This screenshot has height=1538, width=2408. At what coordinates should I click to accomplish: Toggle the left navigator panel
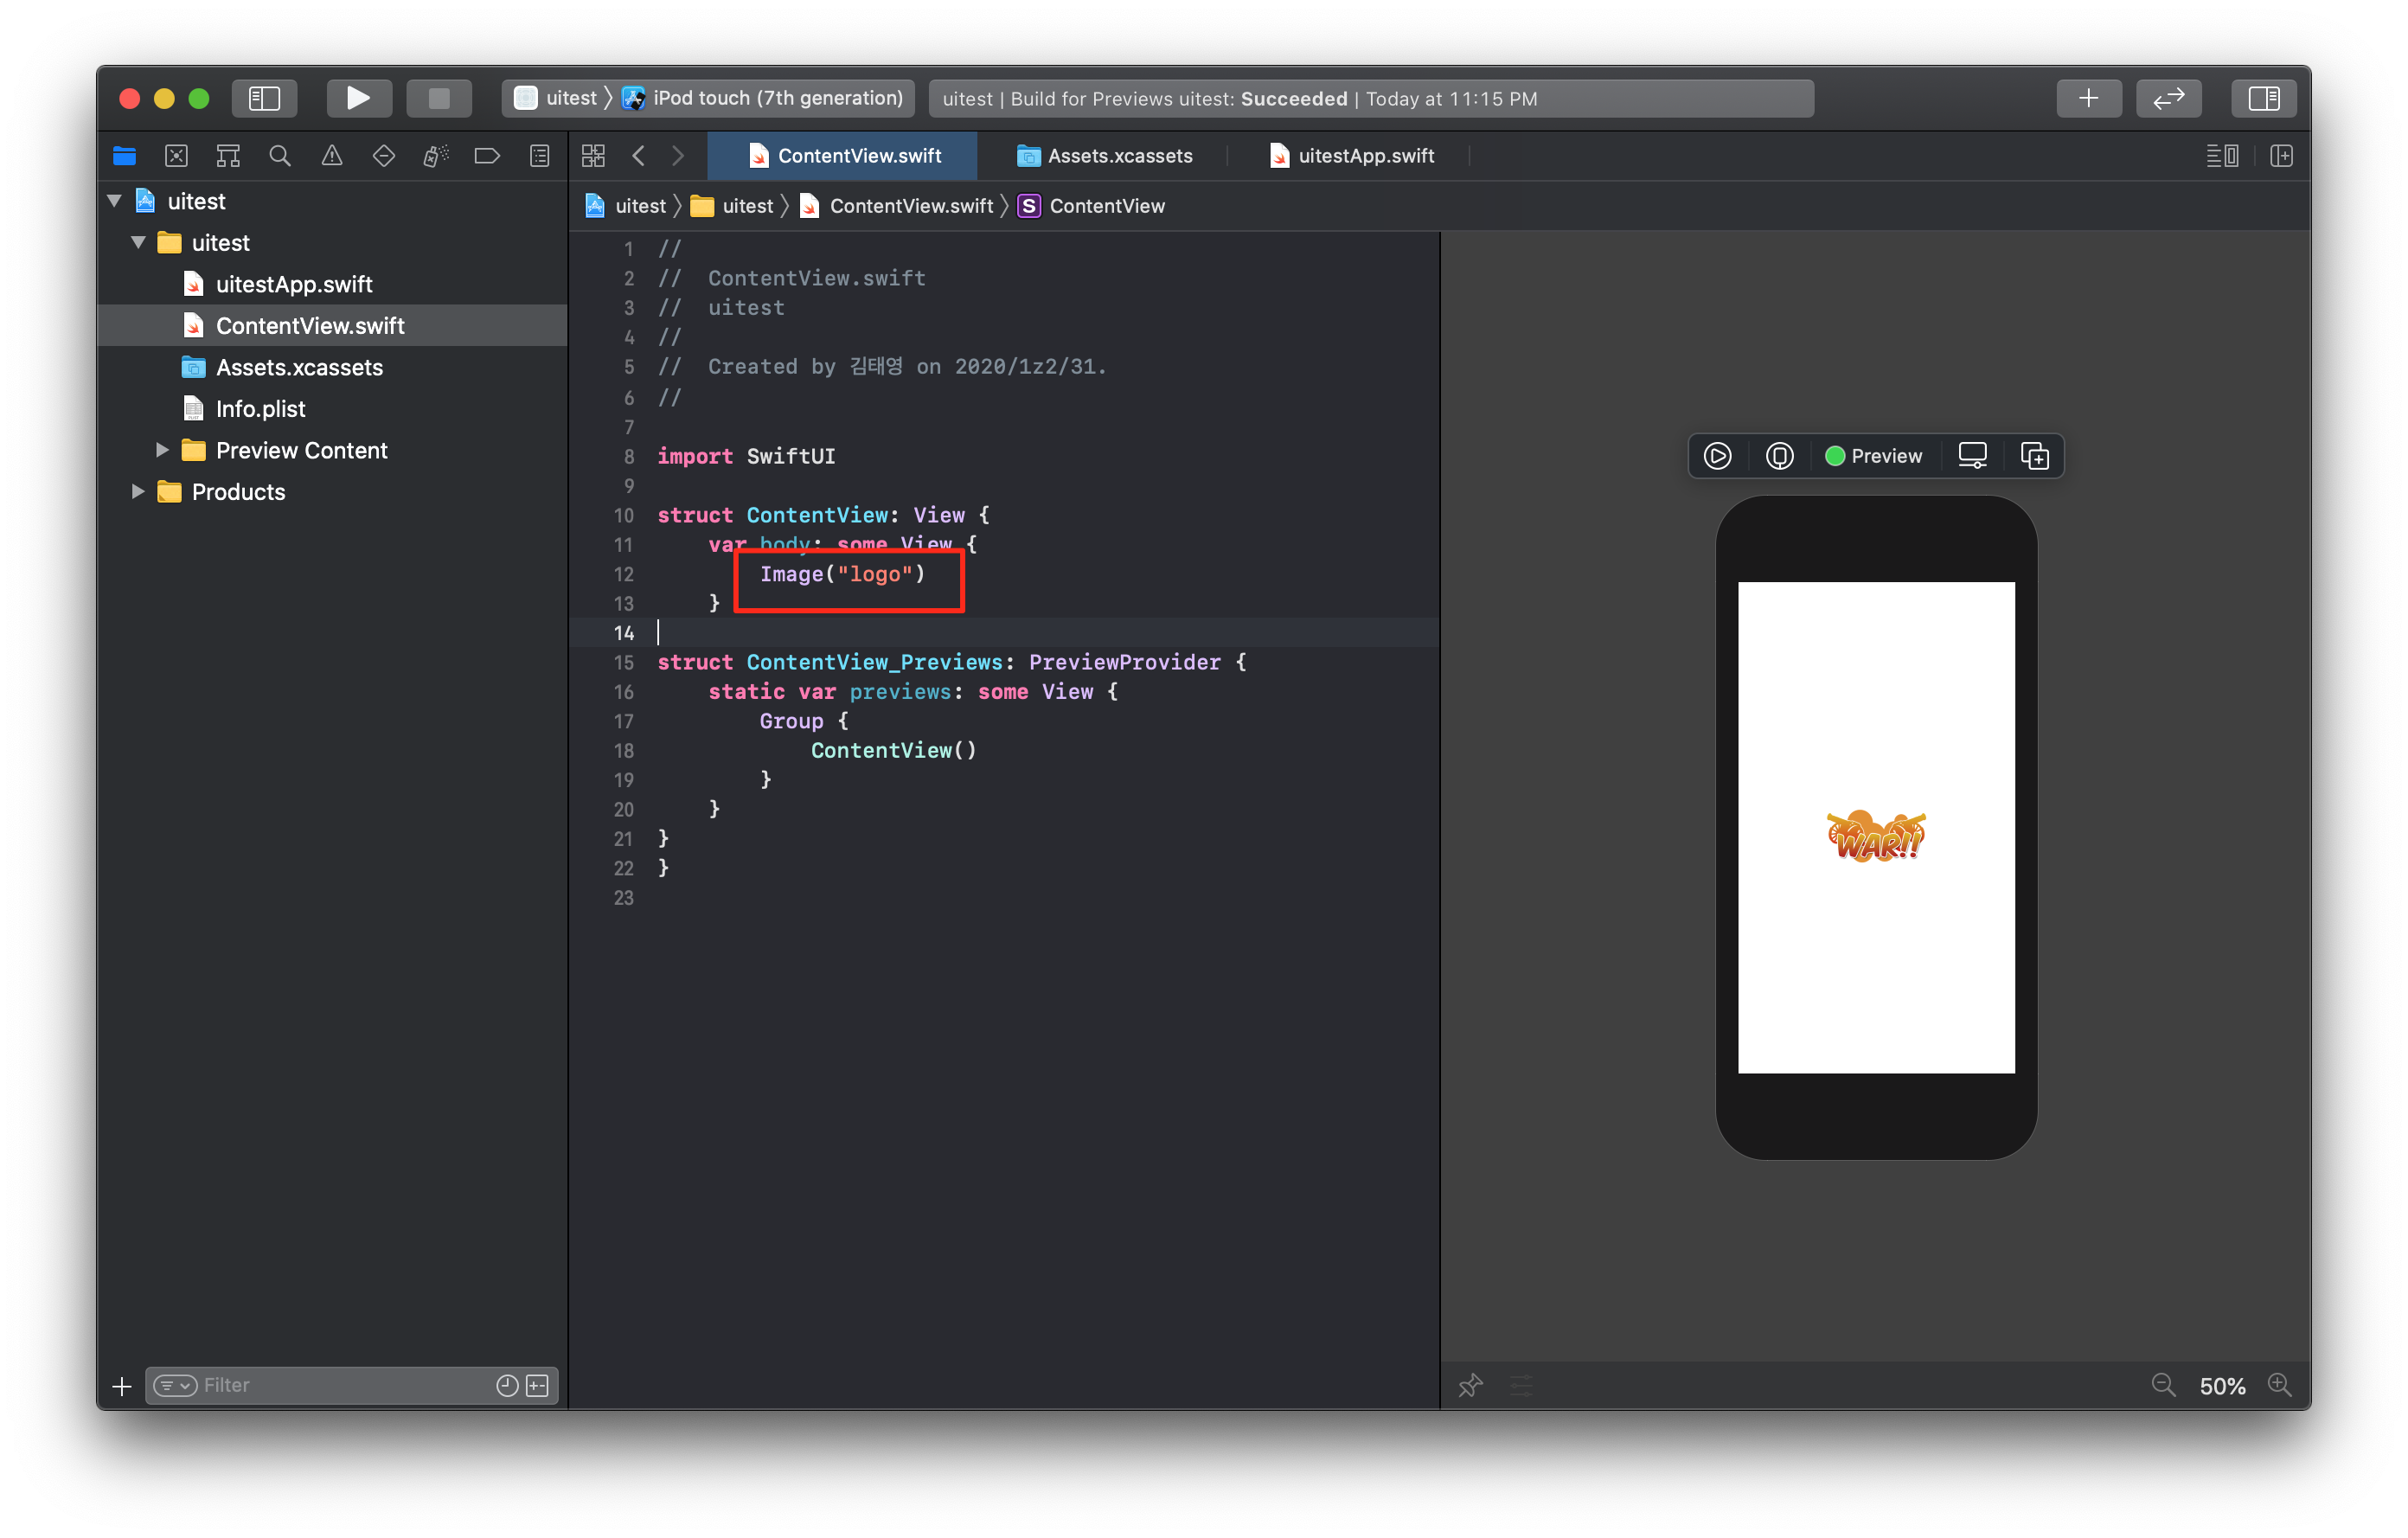pyautogui.click(x=264, y=98)
